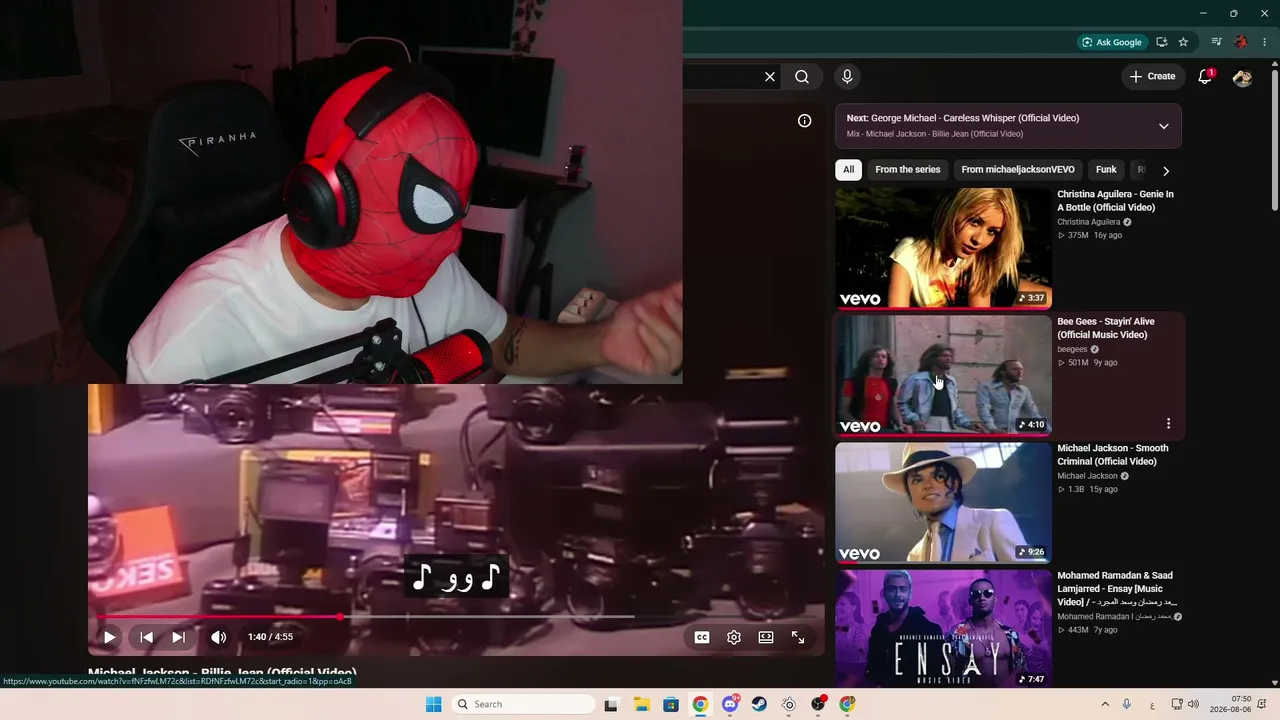Open Task View from the taskbar
Viewport: 1280px width, 720px height.
click(611, 704)
